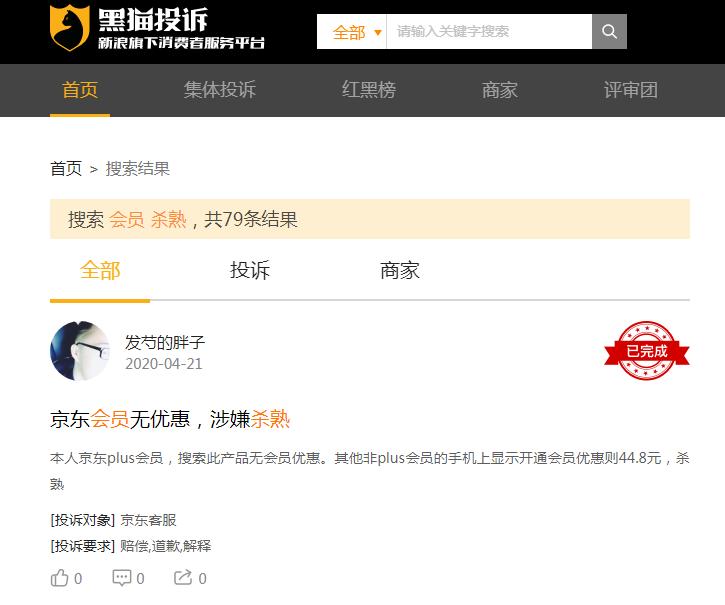
Task: Click the 共79条结果 search summary
Action: tap(251, 219)
